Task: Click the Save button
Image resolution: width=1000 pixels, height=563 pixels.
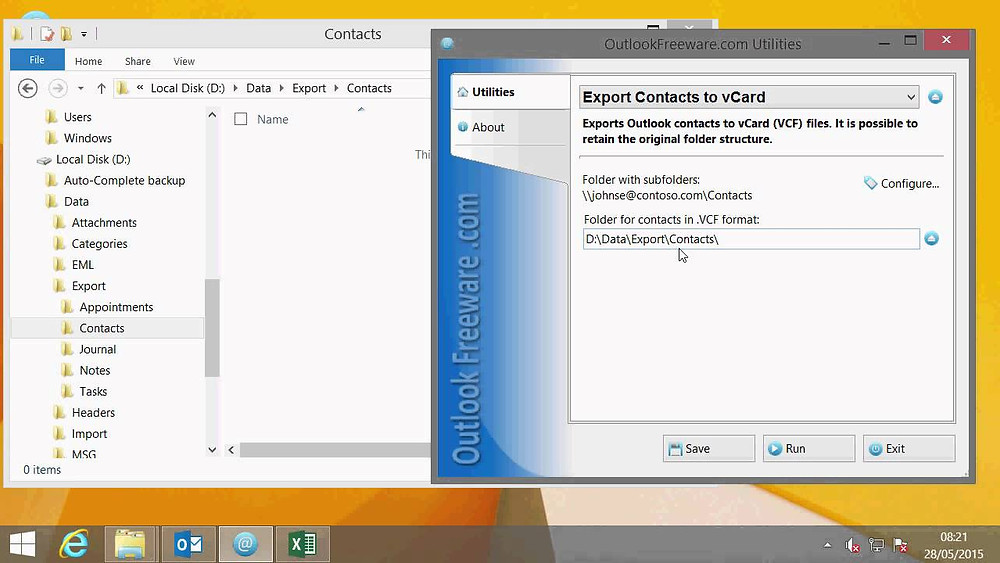Action: (x=709, y=448)
